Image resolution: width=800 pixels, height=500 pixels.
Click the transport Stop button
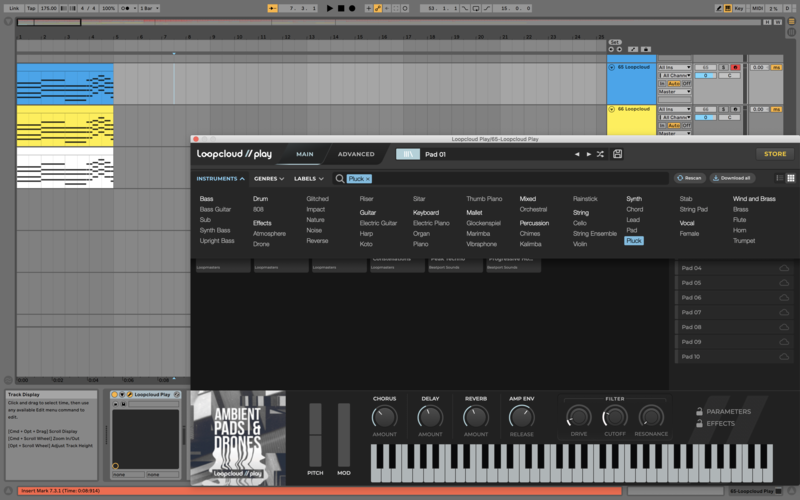click(341, 8)
